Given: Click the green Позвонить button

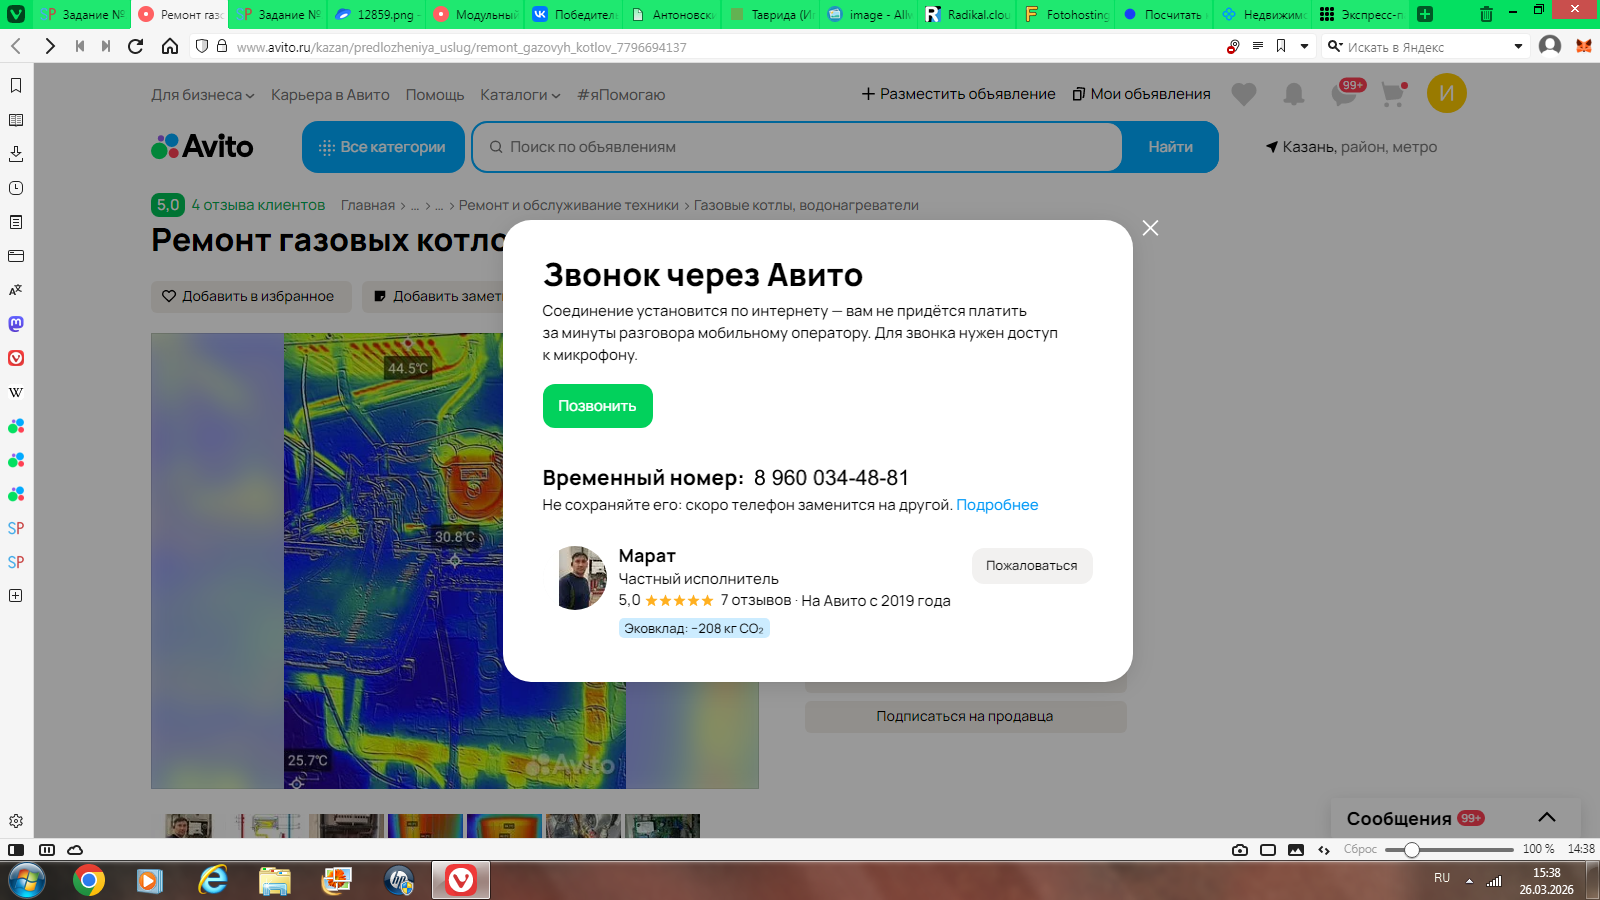Looking at the screenshot, I should pos(598,406).
